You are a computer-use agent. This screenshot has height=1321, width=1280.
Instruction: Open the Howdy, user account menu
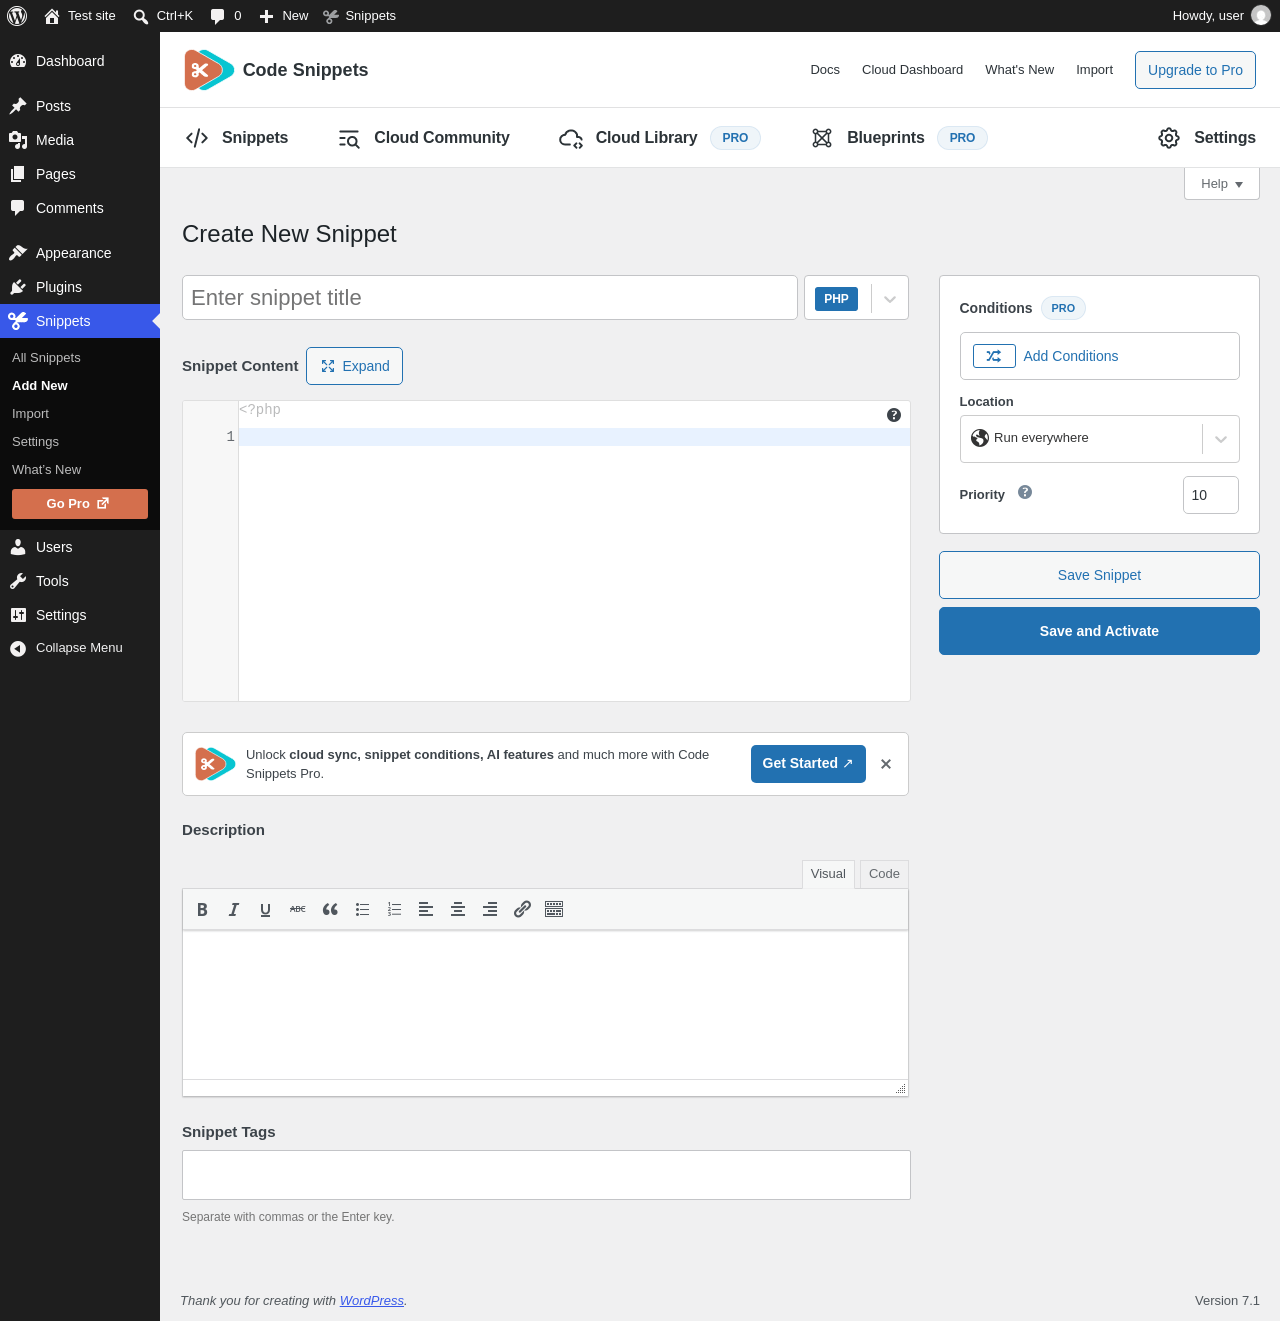pos(1221,16)
